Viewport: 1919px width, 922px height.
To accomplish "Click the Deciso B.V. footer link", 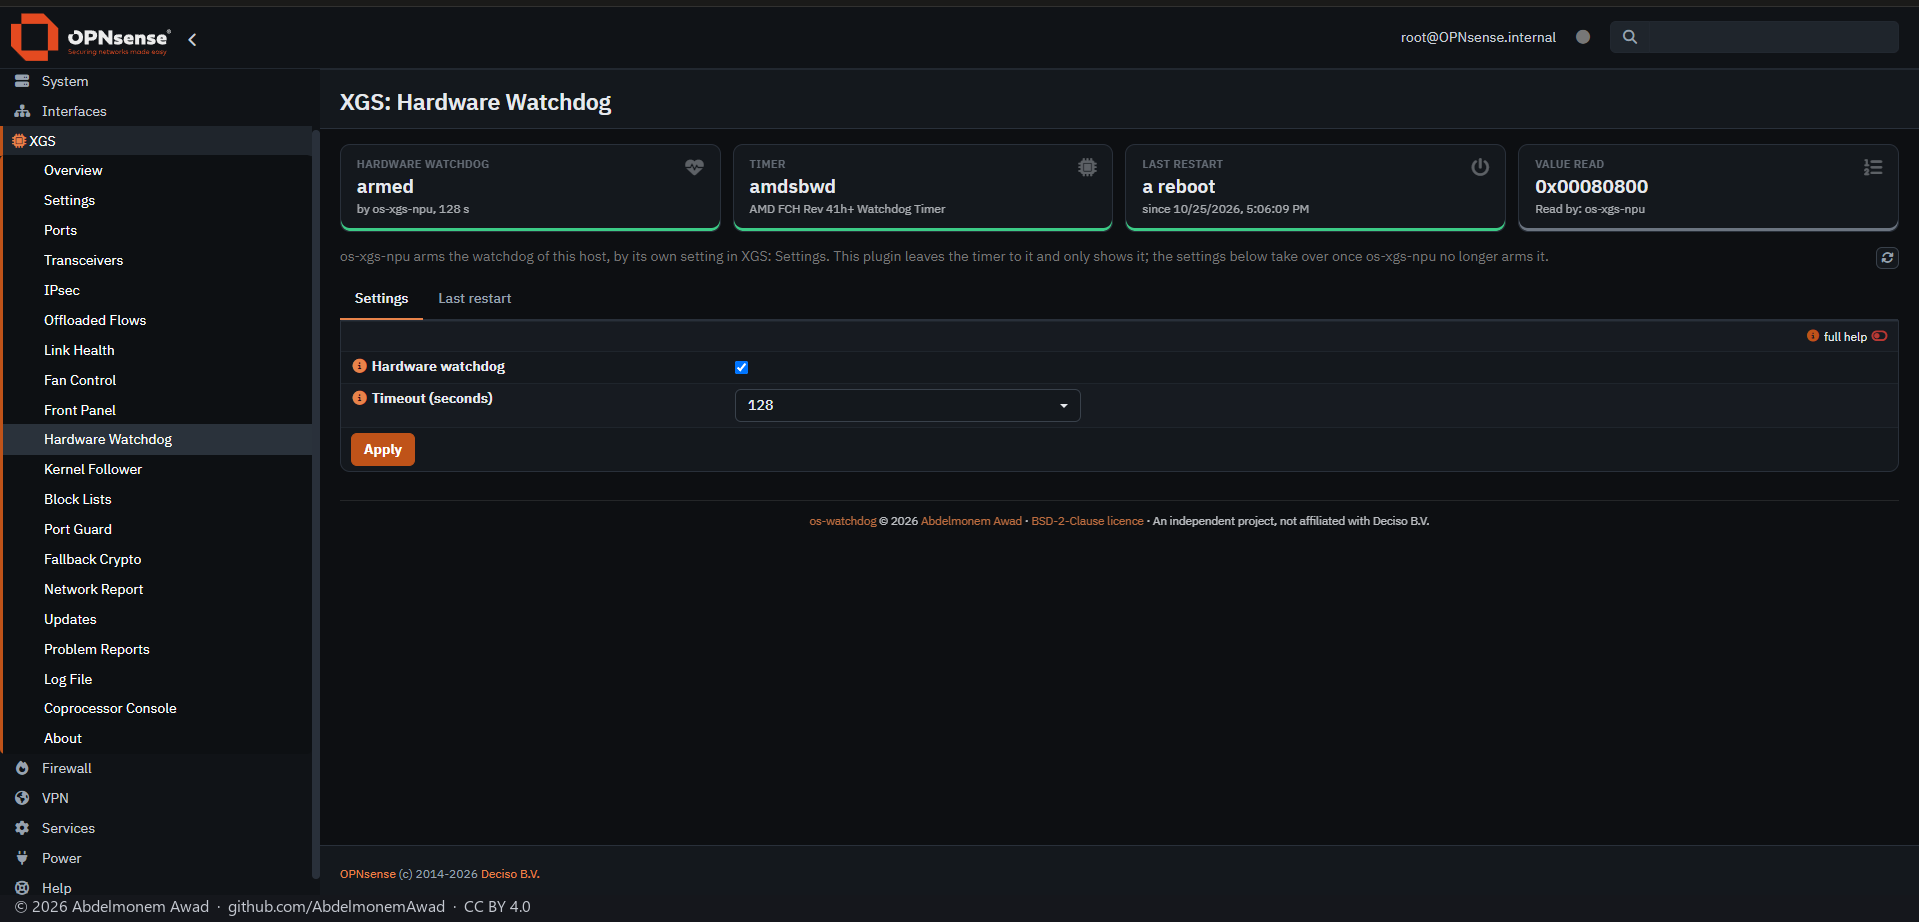I will point(510,874).
